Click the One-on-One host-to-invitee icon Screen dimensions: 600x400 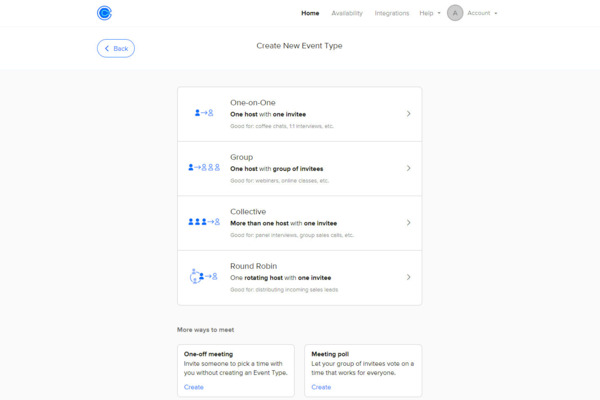point(204,114)
